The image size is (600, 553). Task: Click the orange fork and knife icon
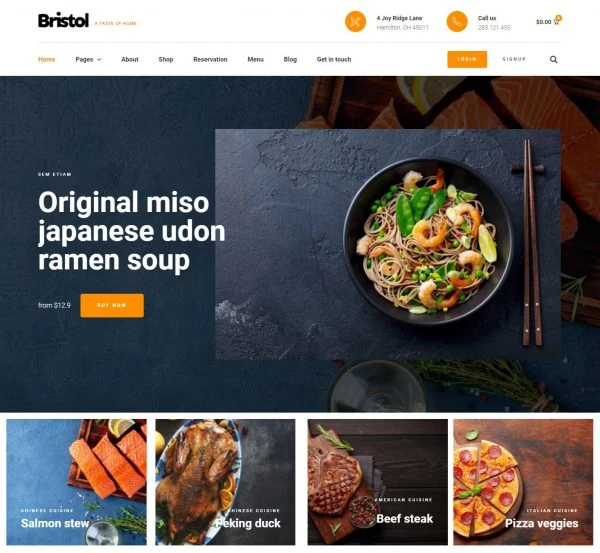pos(355,21)
